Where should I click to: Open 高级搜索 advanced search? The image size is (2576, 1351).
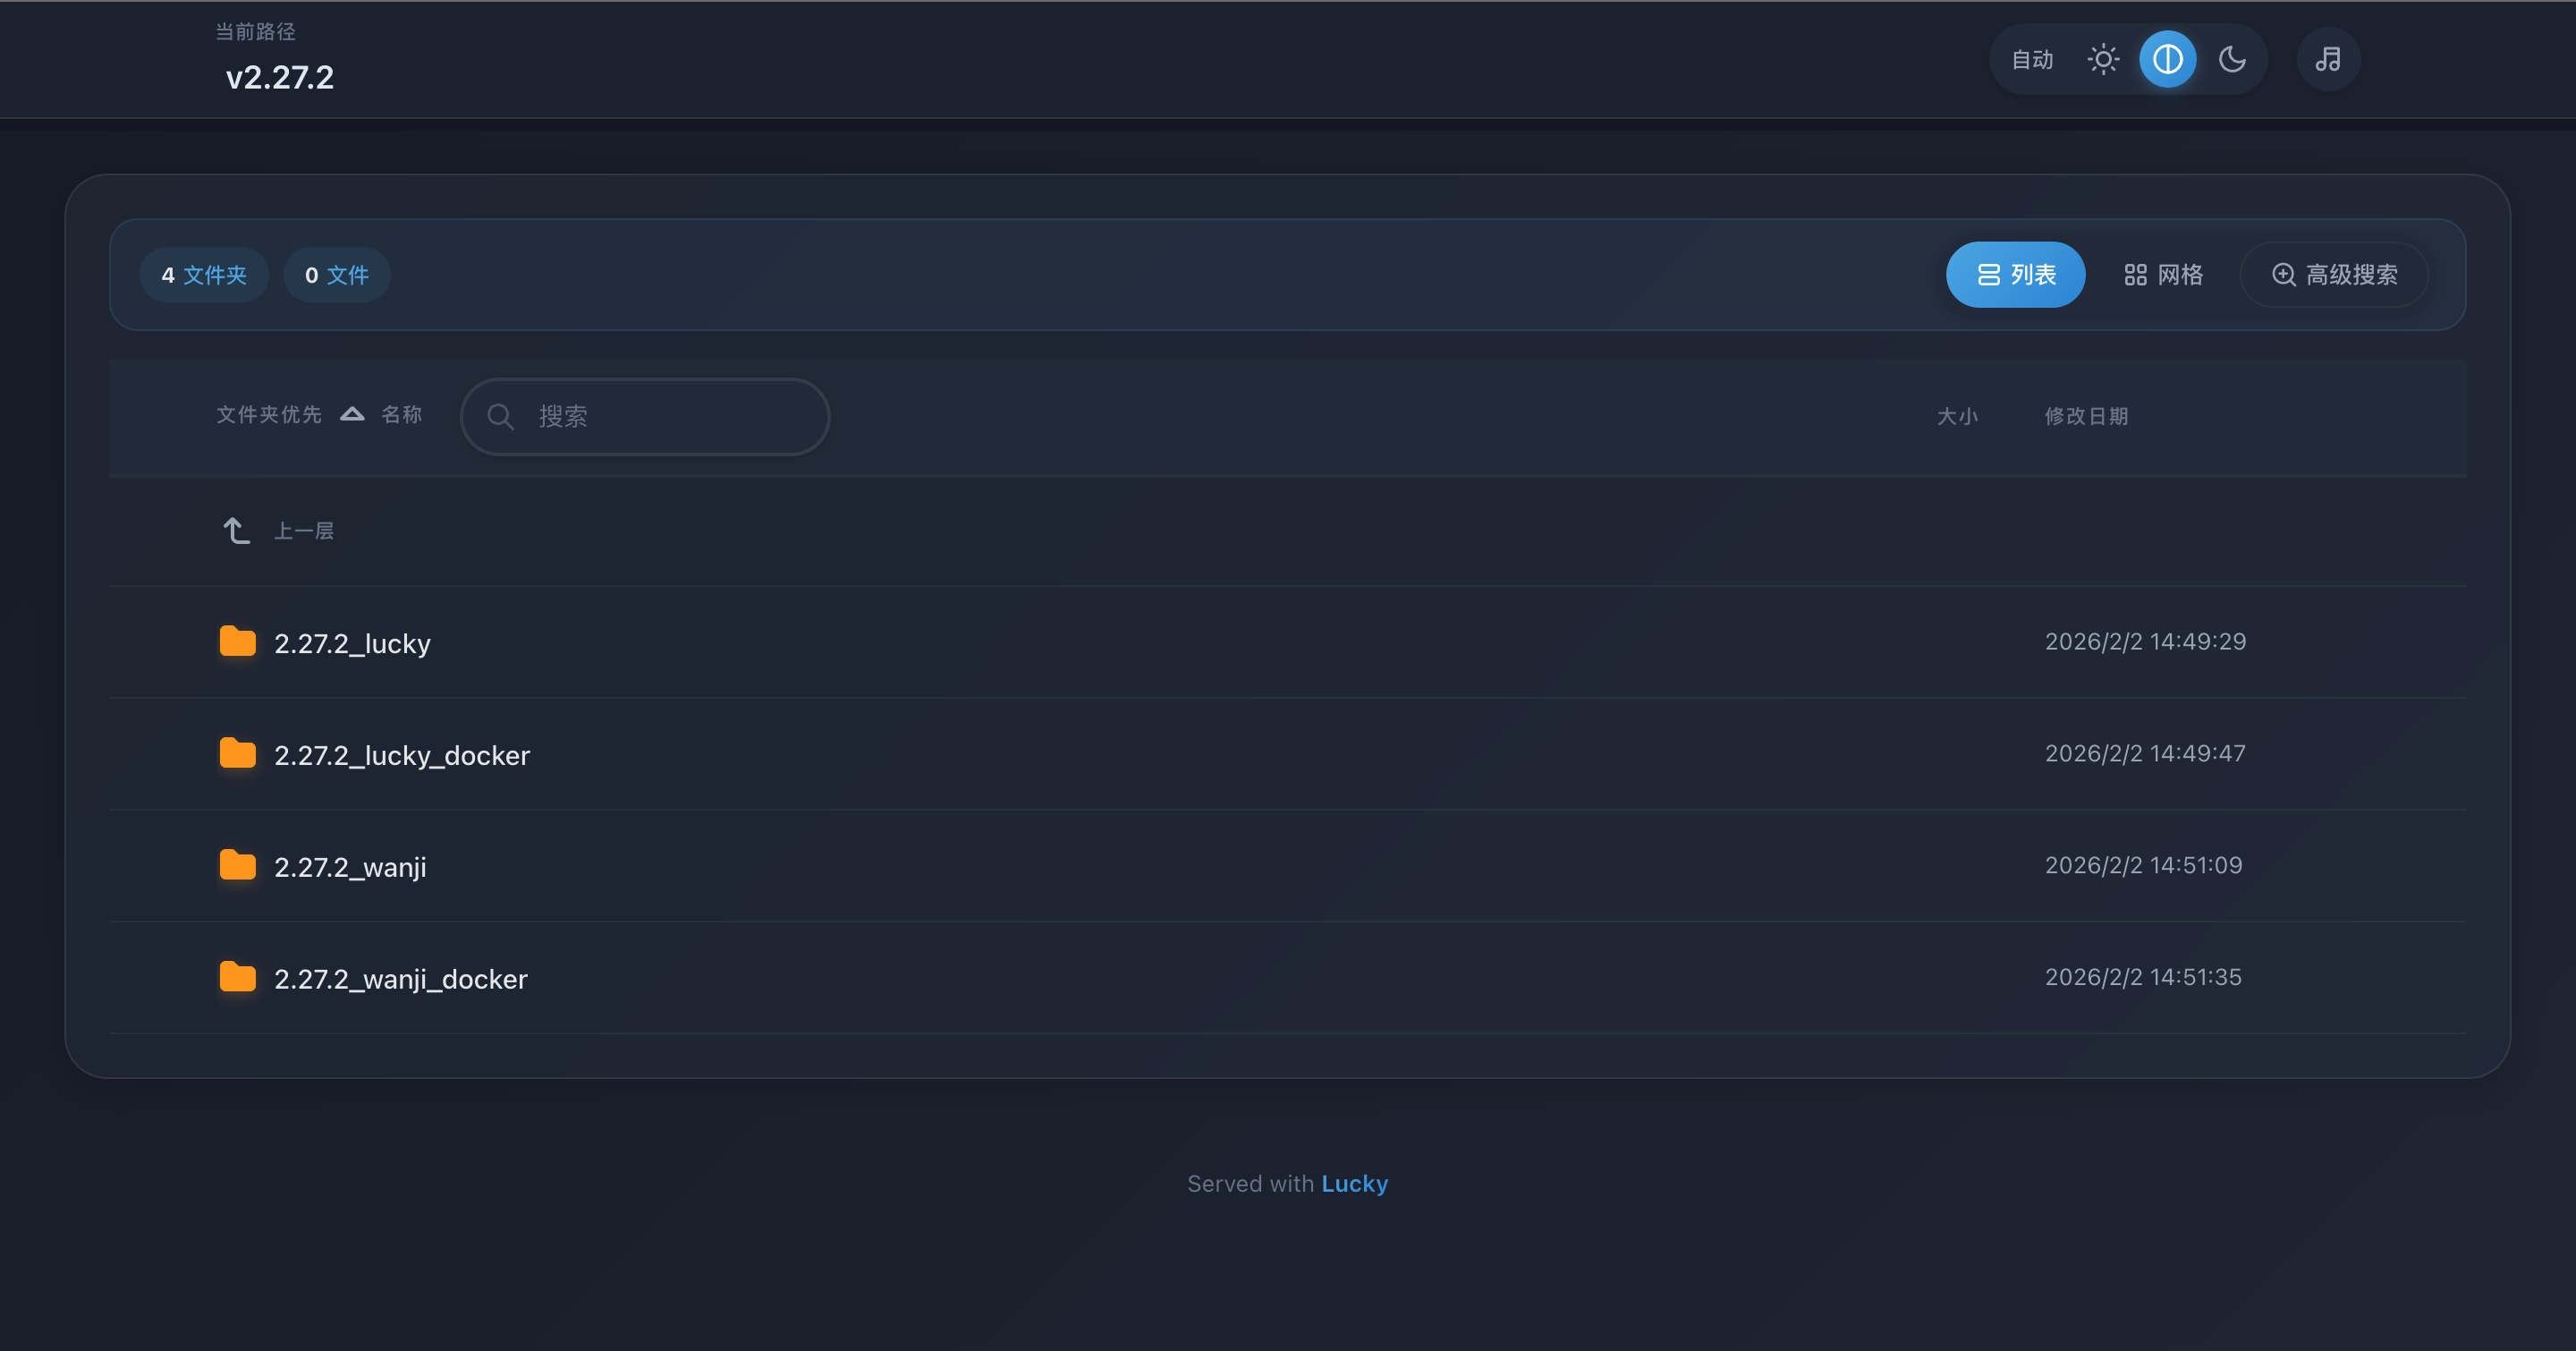pyautogui.click(x=2334, y=275)
